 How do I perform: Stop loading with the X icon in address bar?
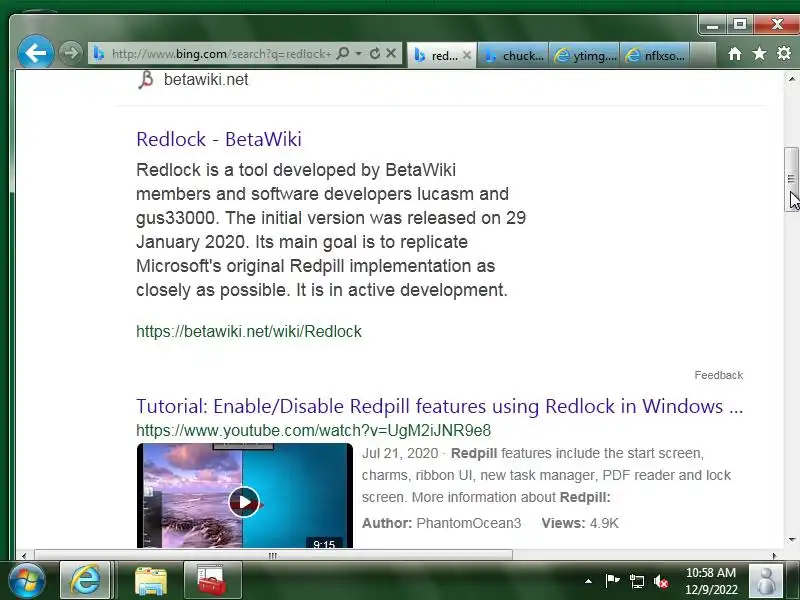391,53
